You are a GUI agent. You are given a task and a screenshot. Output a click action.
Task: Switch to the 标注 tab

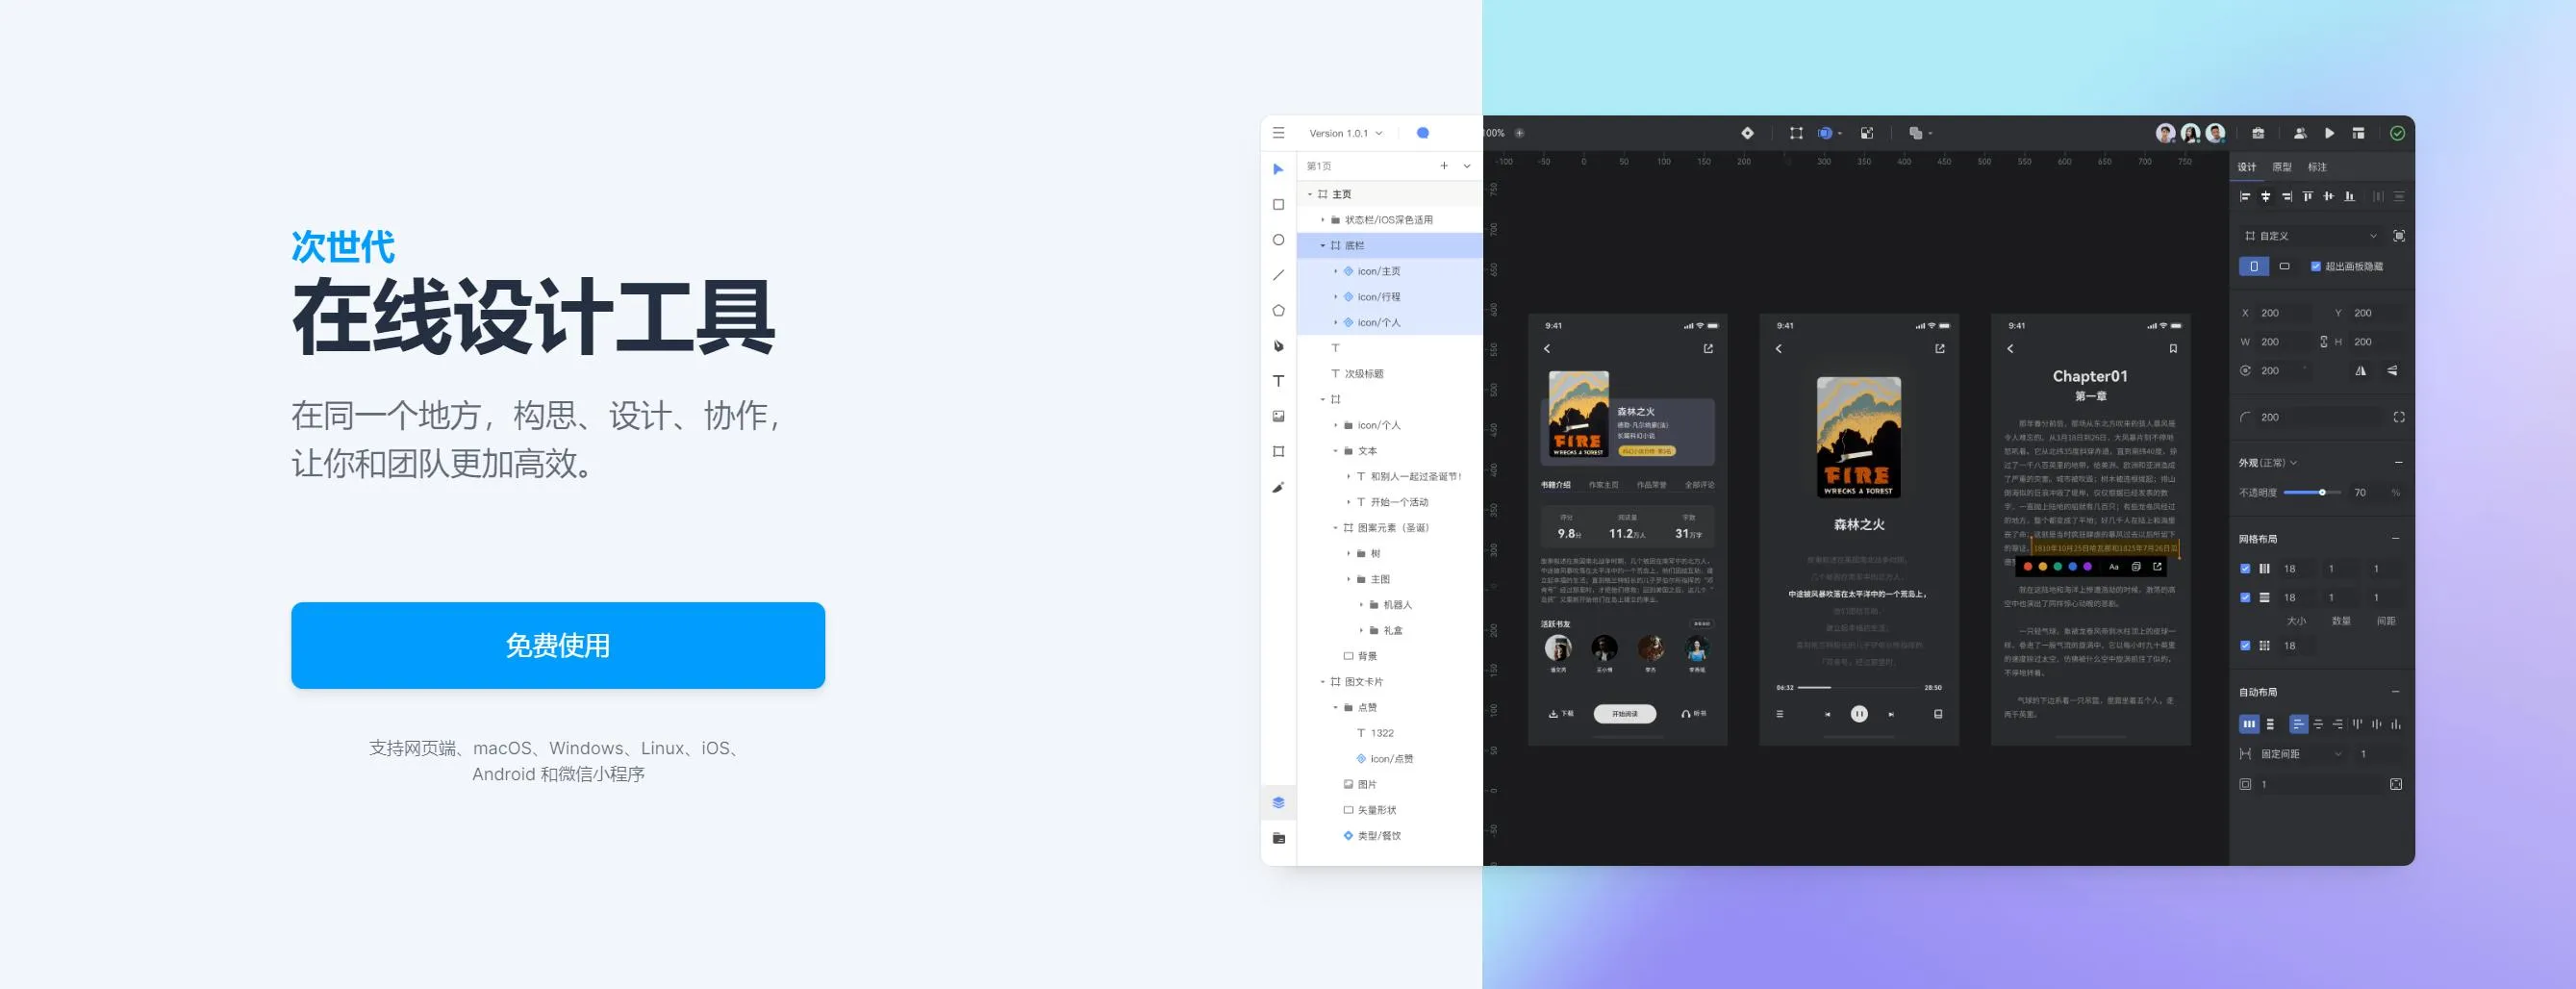2317,167
